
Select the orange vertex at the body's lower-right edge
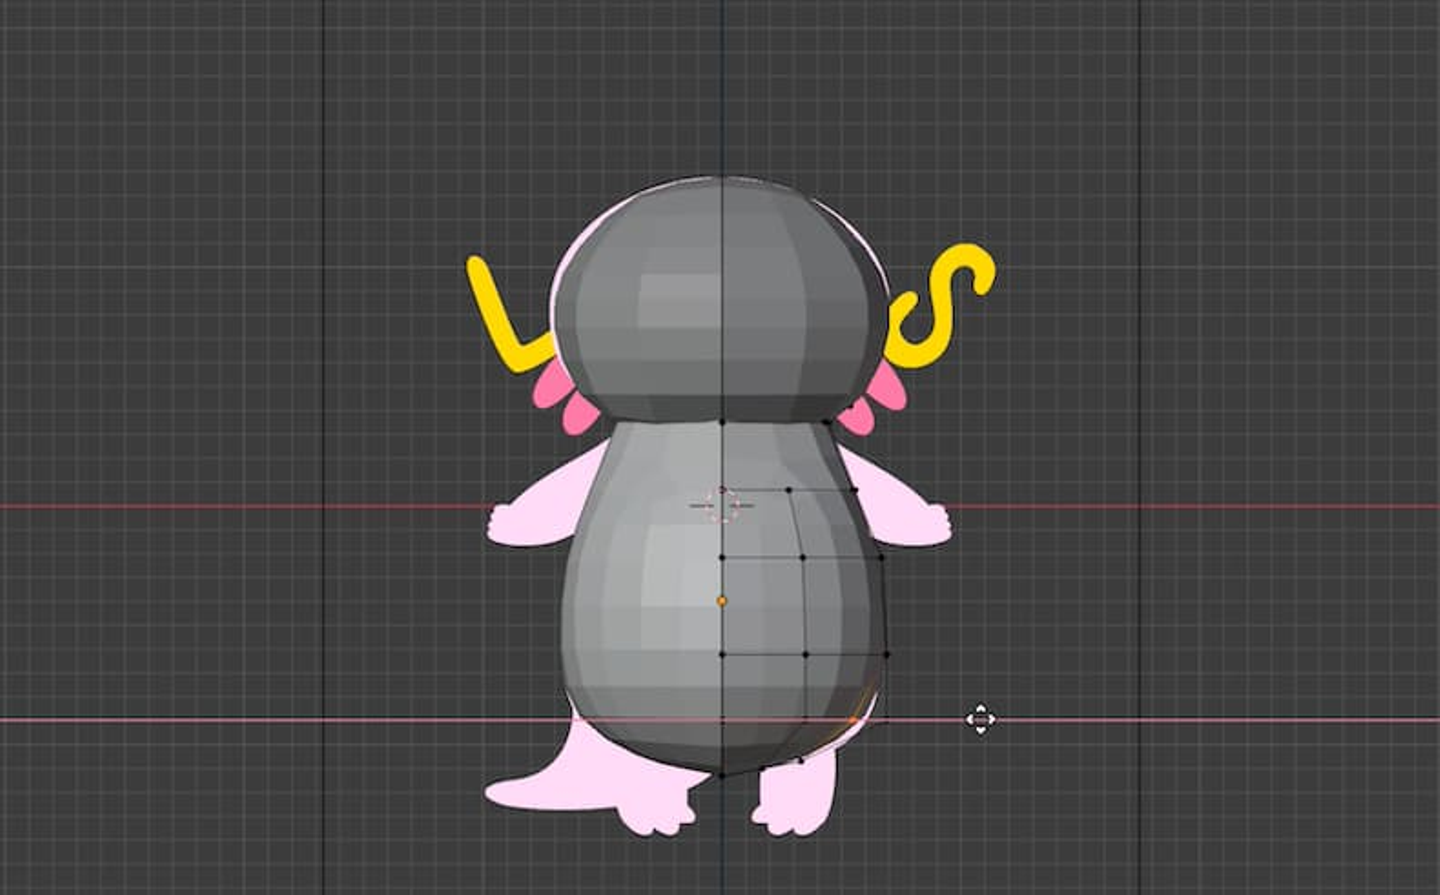pos(853,719)
